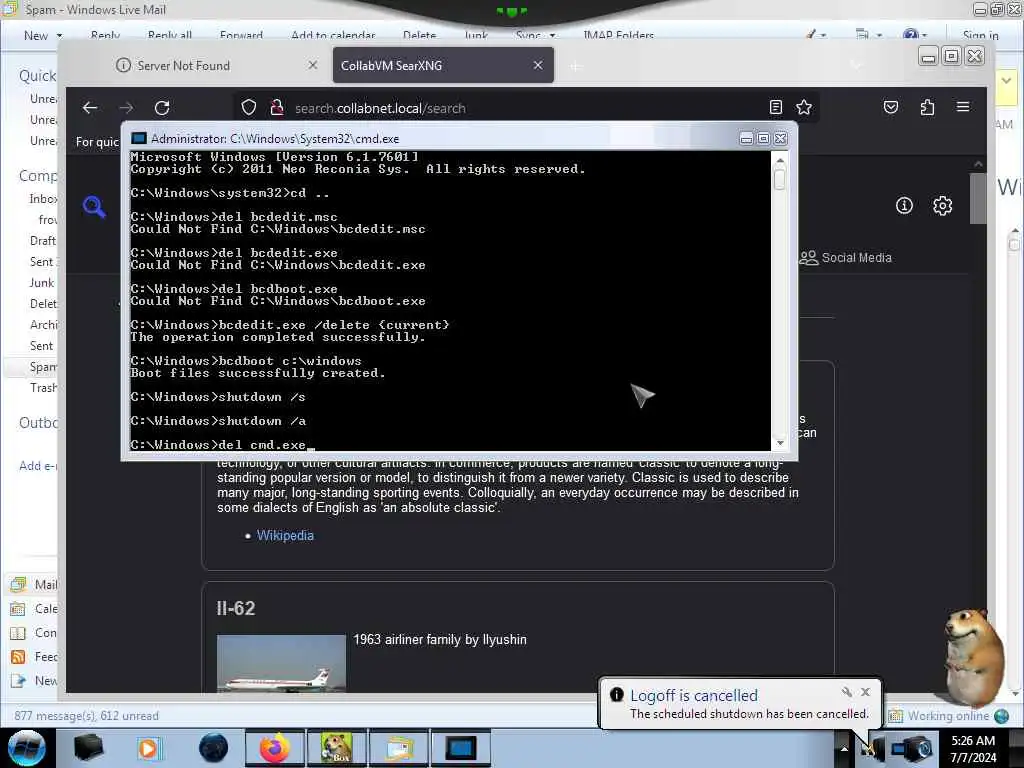The width and height of the screenshot is (1024, 768).
Task: Click the Il-62 airliner thumbnail
Action: click(281, 664)
